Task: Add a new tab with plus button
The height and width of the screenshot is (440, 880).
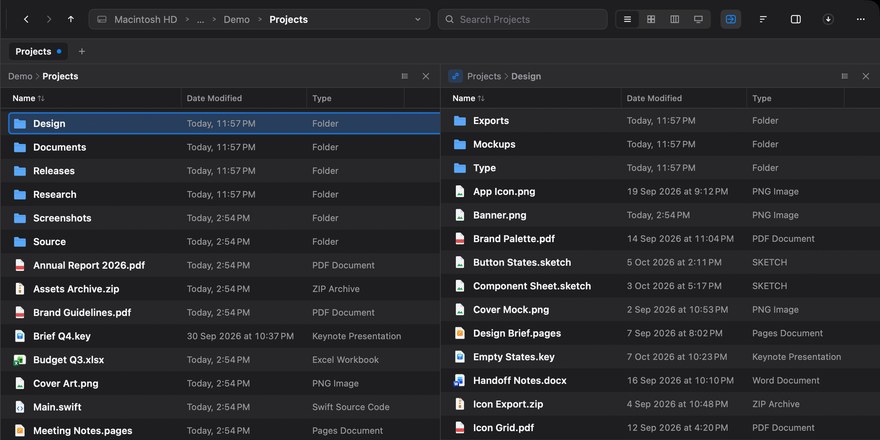Action: 82,51
